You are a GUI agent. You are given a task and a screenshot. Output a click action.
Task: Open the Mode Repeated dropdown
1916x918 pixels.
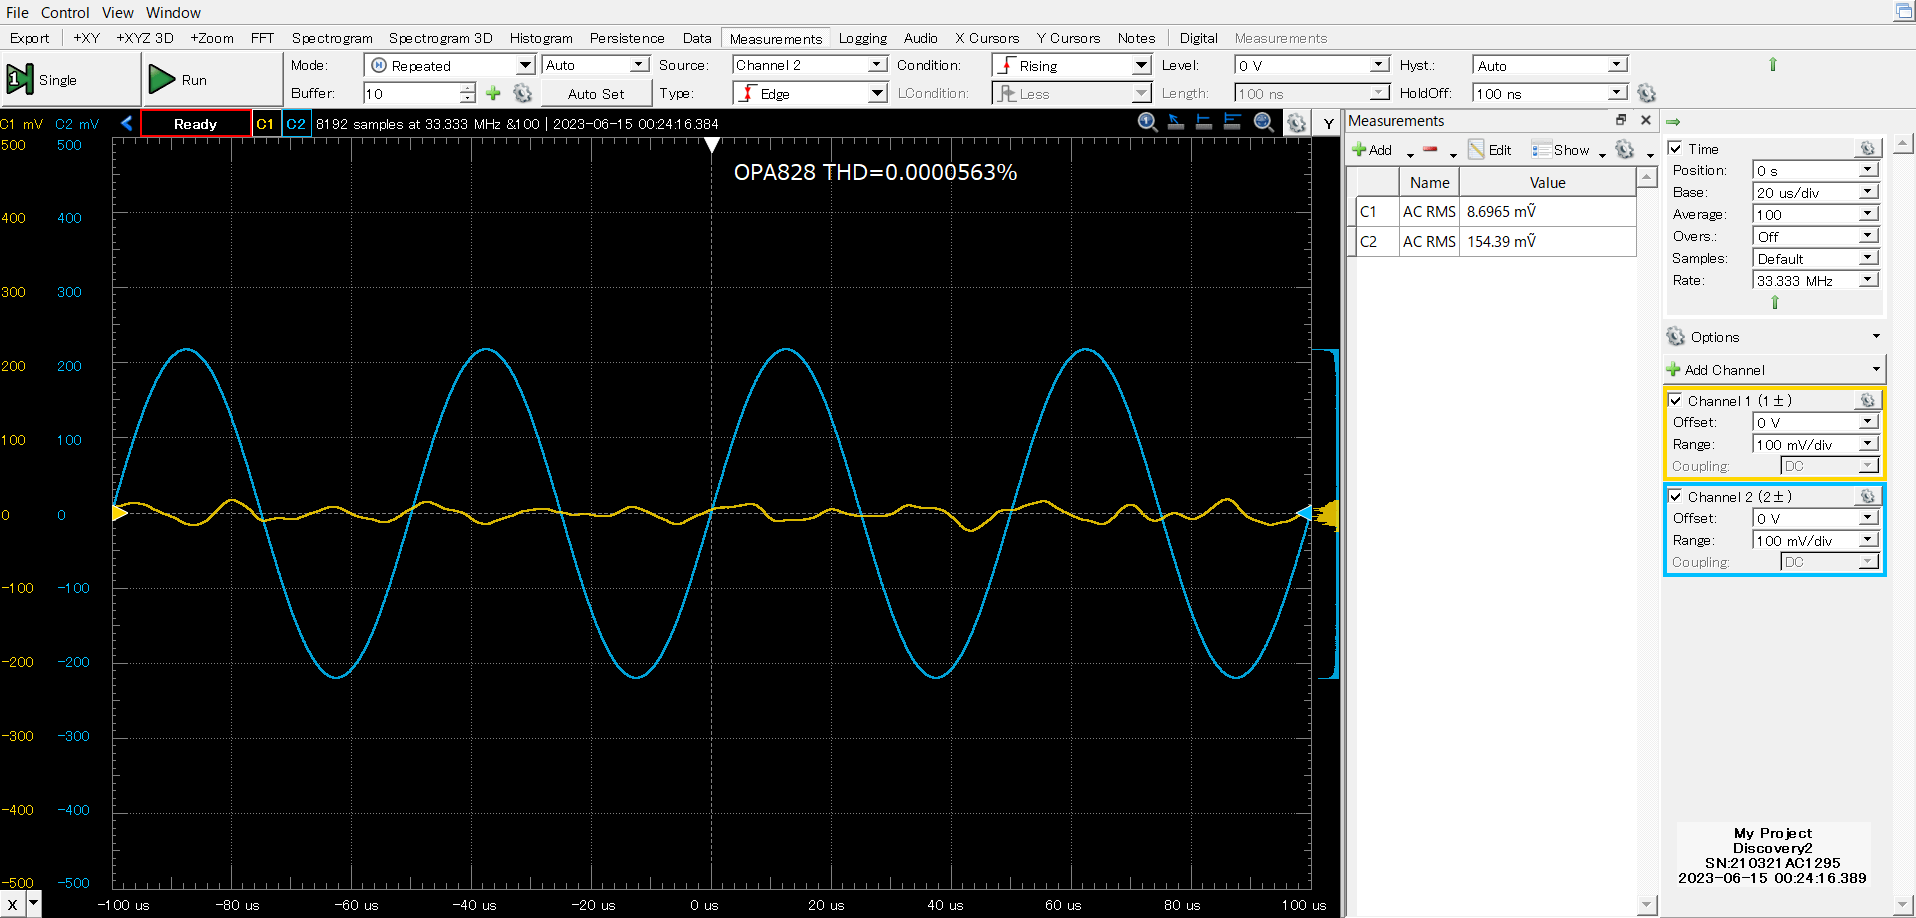tap(449, 65)
